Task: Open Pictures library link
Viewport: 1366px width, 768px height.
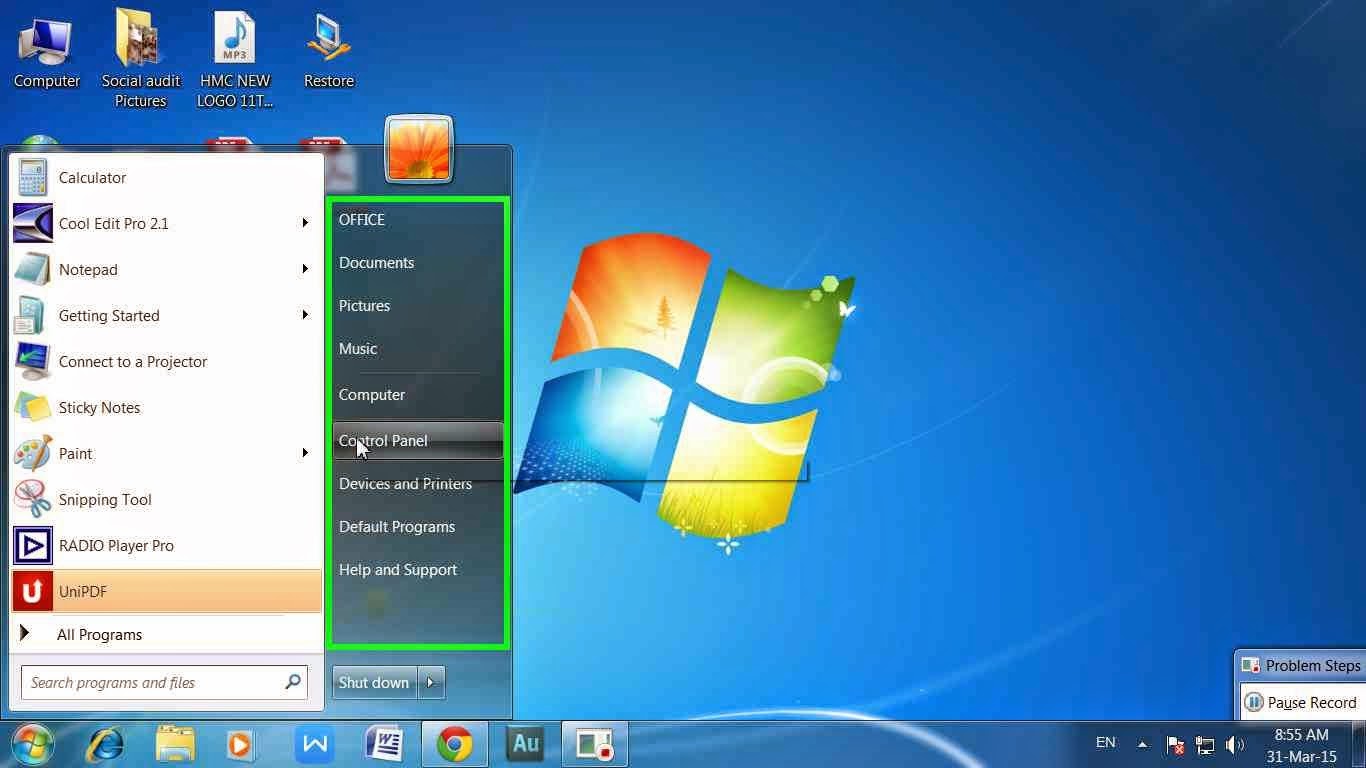Action: pos(418,306)
